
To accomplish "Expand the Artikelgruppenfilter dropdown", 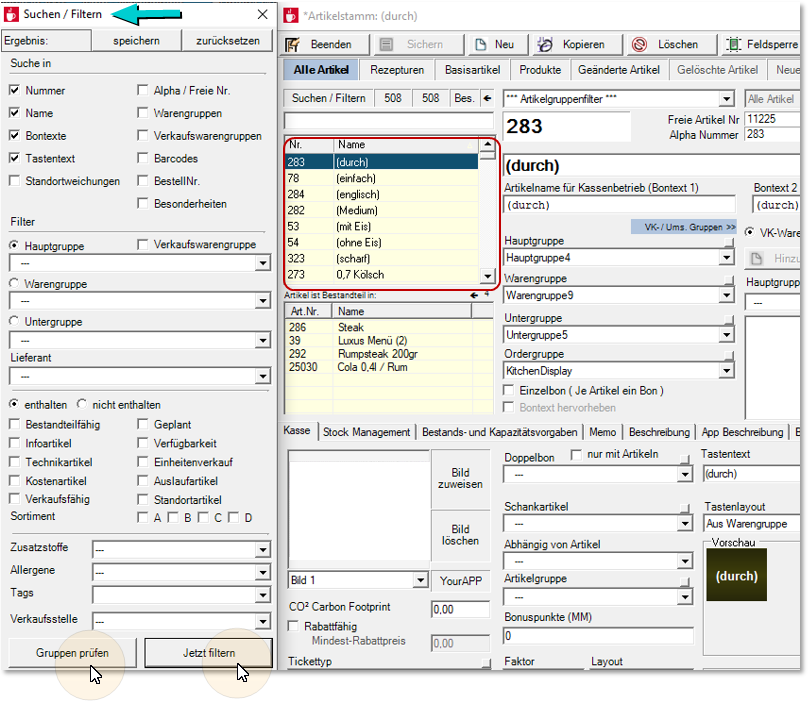I will (727, 99).
